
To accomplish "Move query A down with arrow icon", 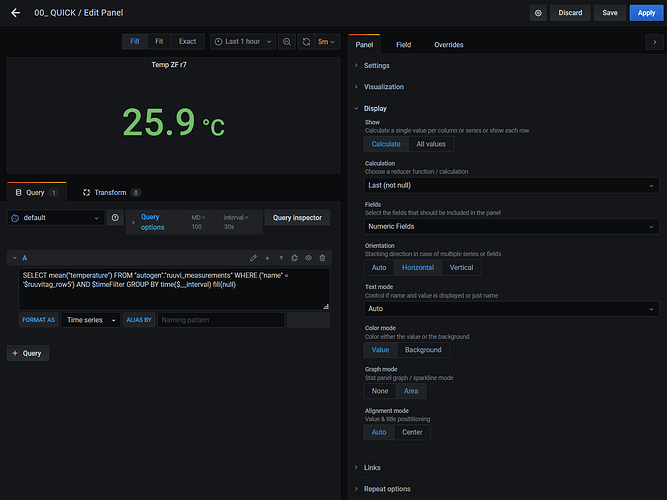I will pos(267,258).
